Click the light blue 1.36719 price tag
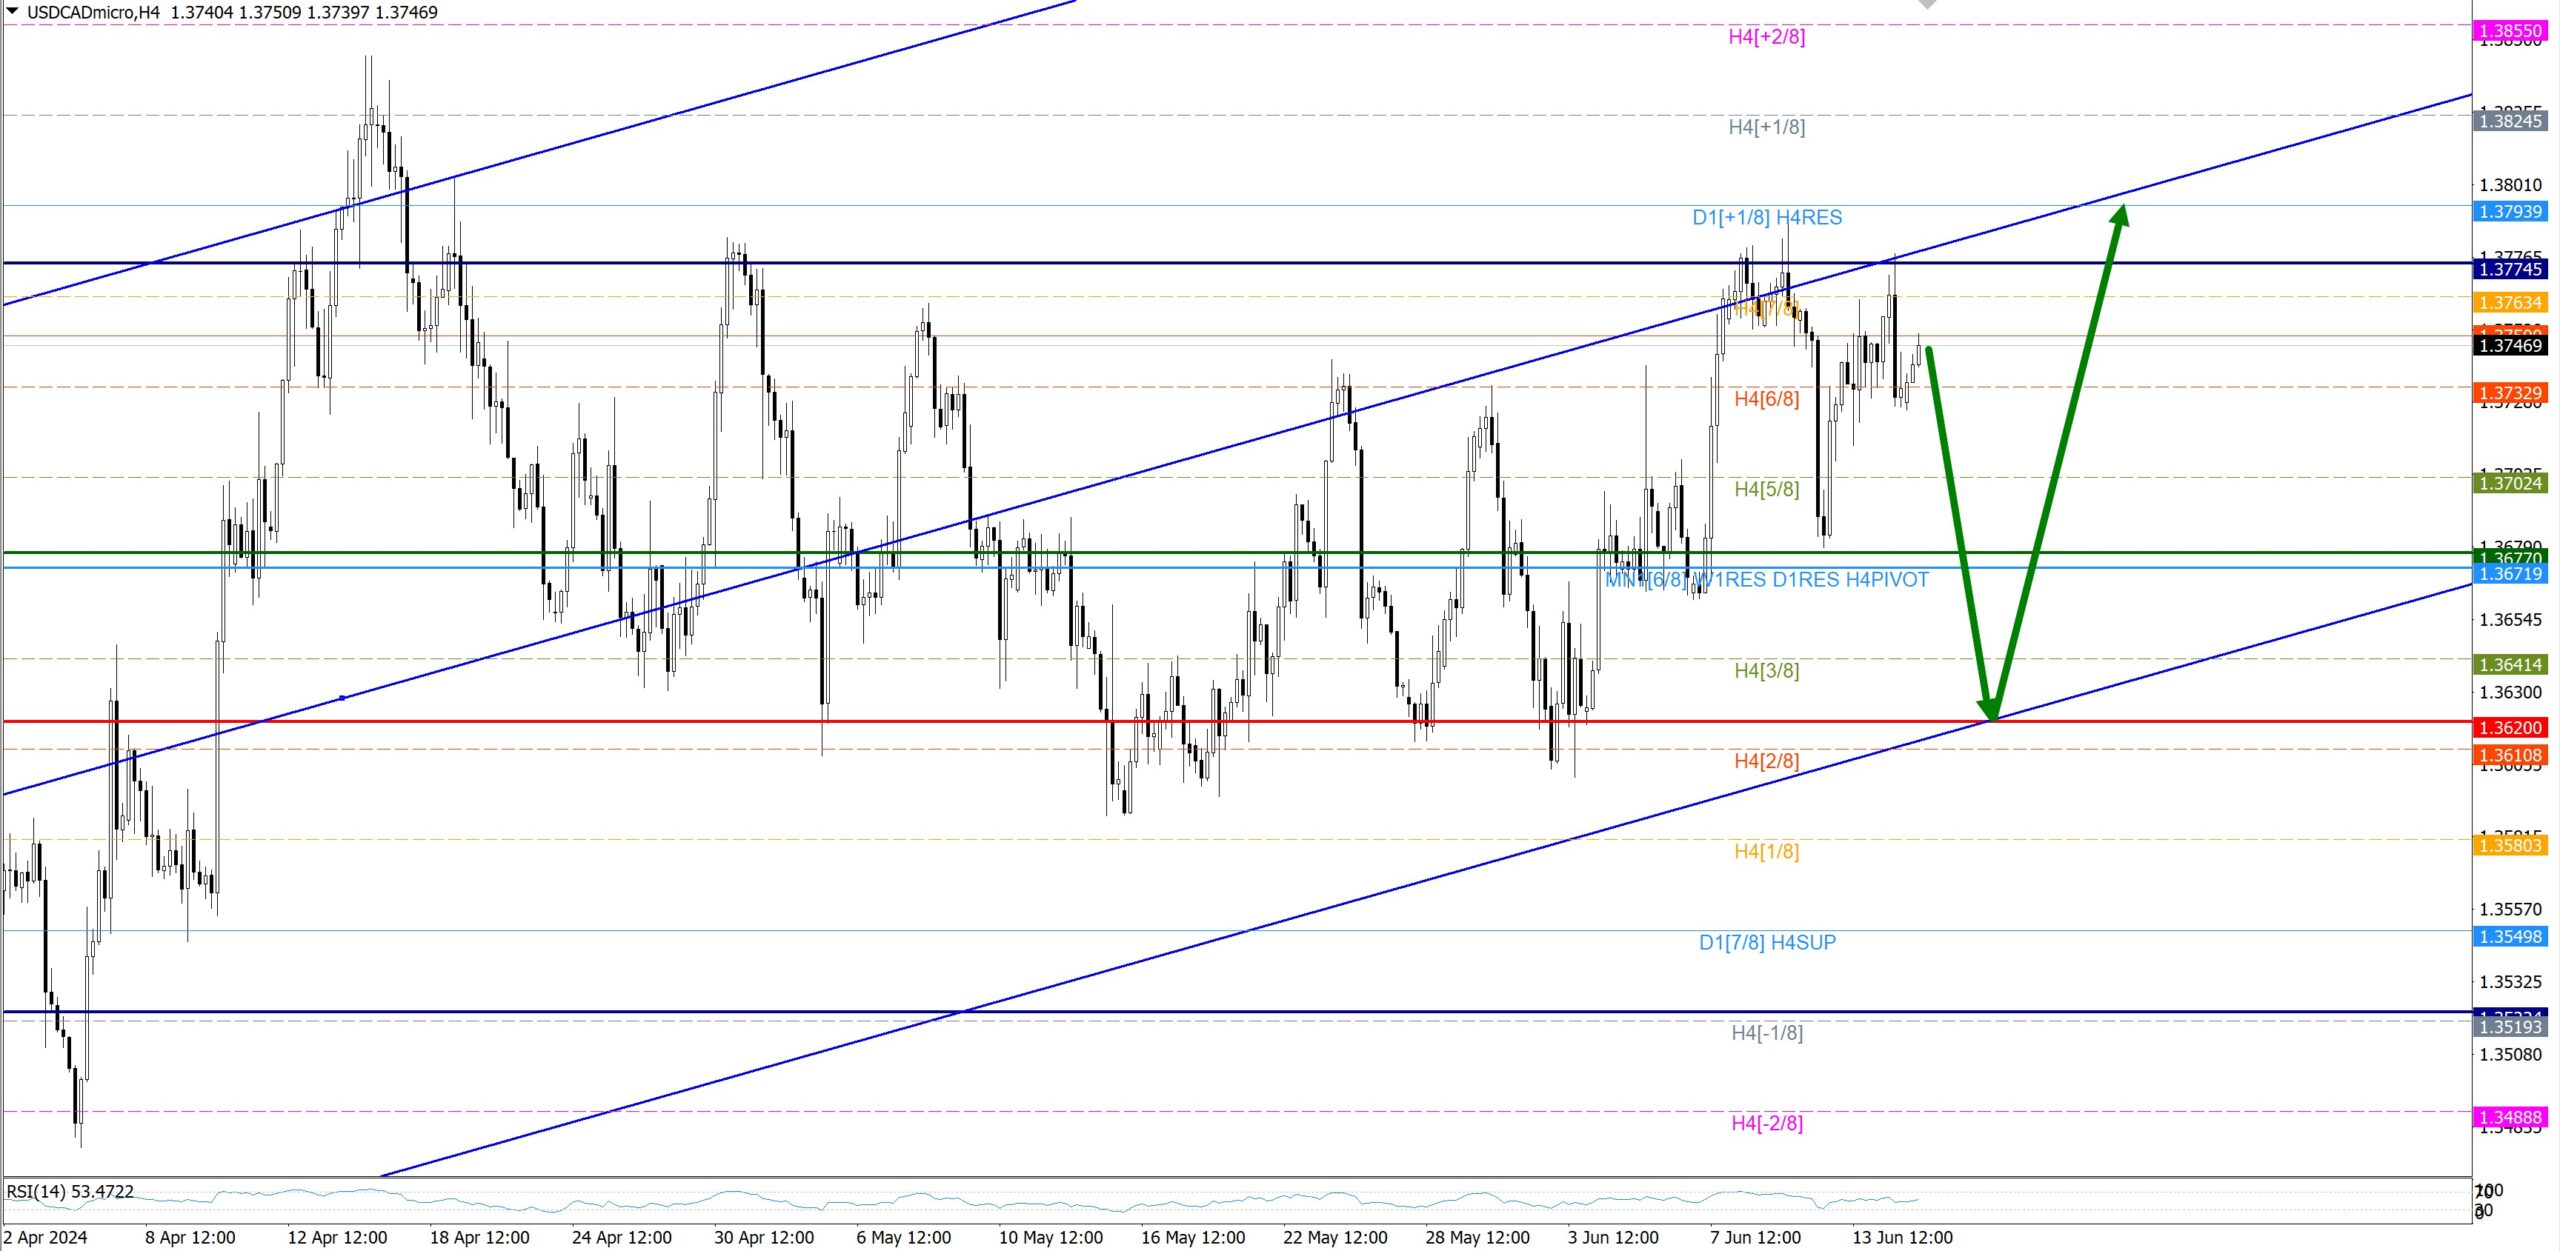The image size is (2560, 1251). (x=2510, y=574)
